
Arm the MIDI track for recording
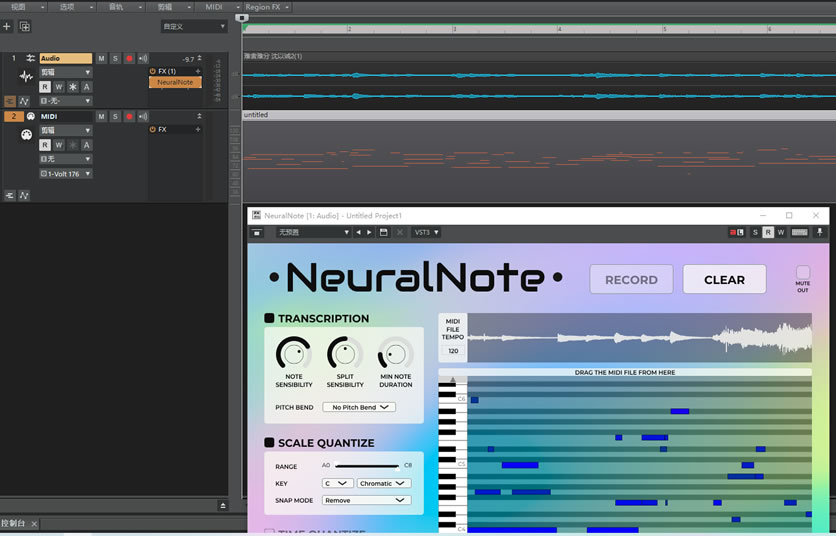click(x=129, y=116)
